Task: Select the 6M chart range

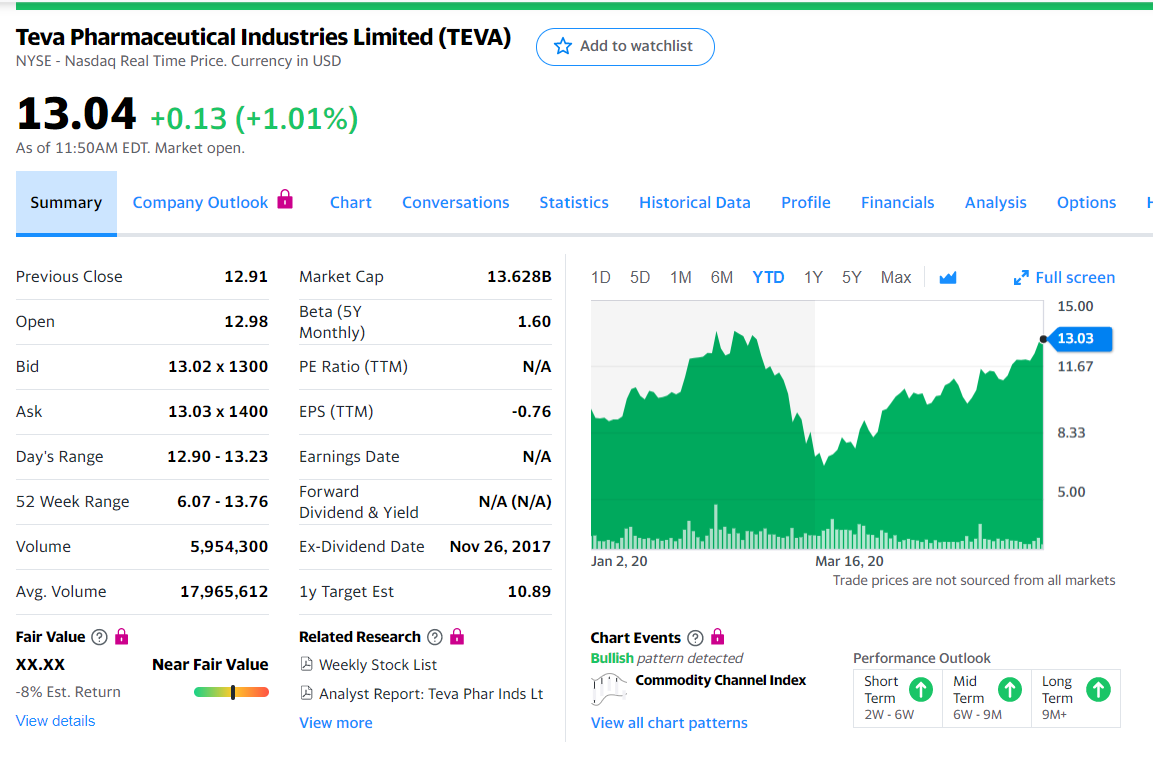Action: pyautogui.click(x=722, y=277)
